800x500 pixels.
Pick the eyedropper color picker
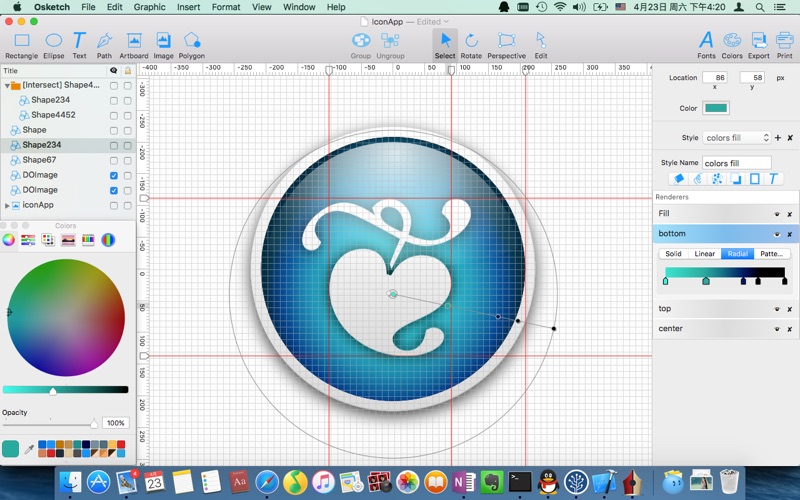[29, 449]
